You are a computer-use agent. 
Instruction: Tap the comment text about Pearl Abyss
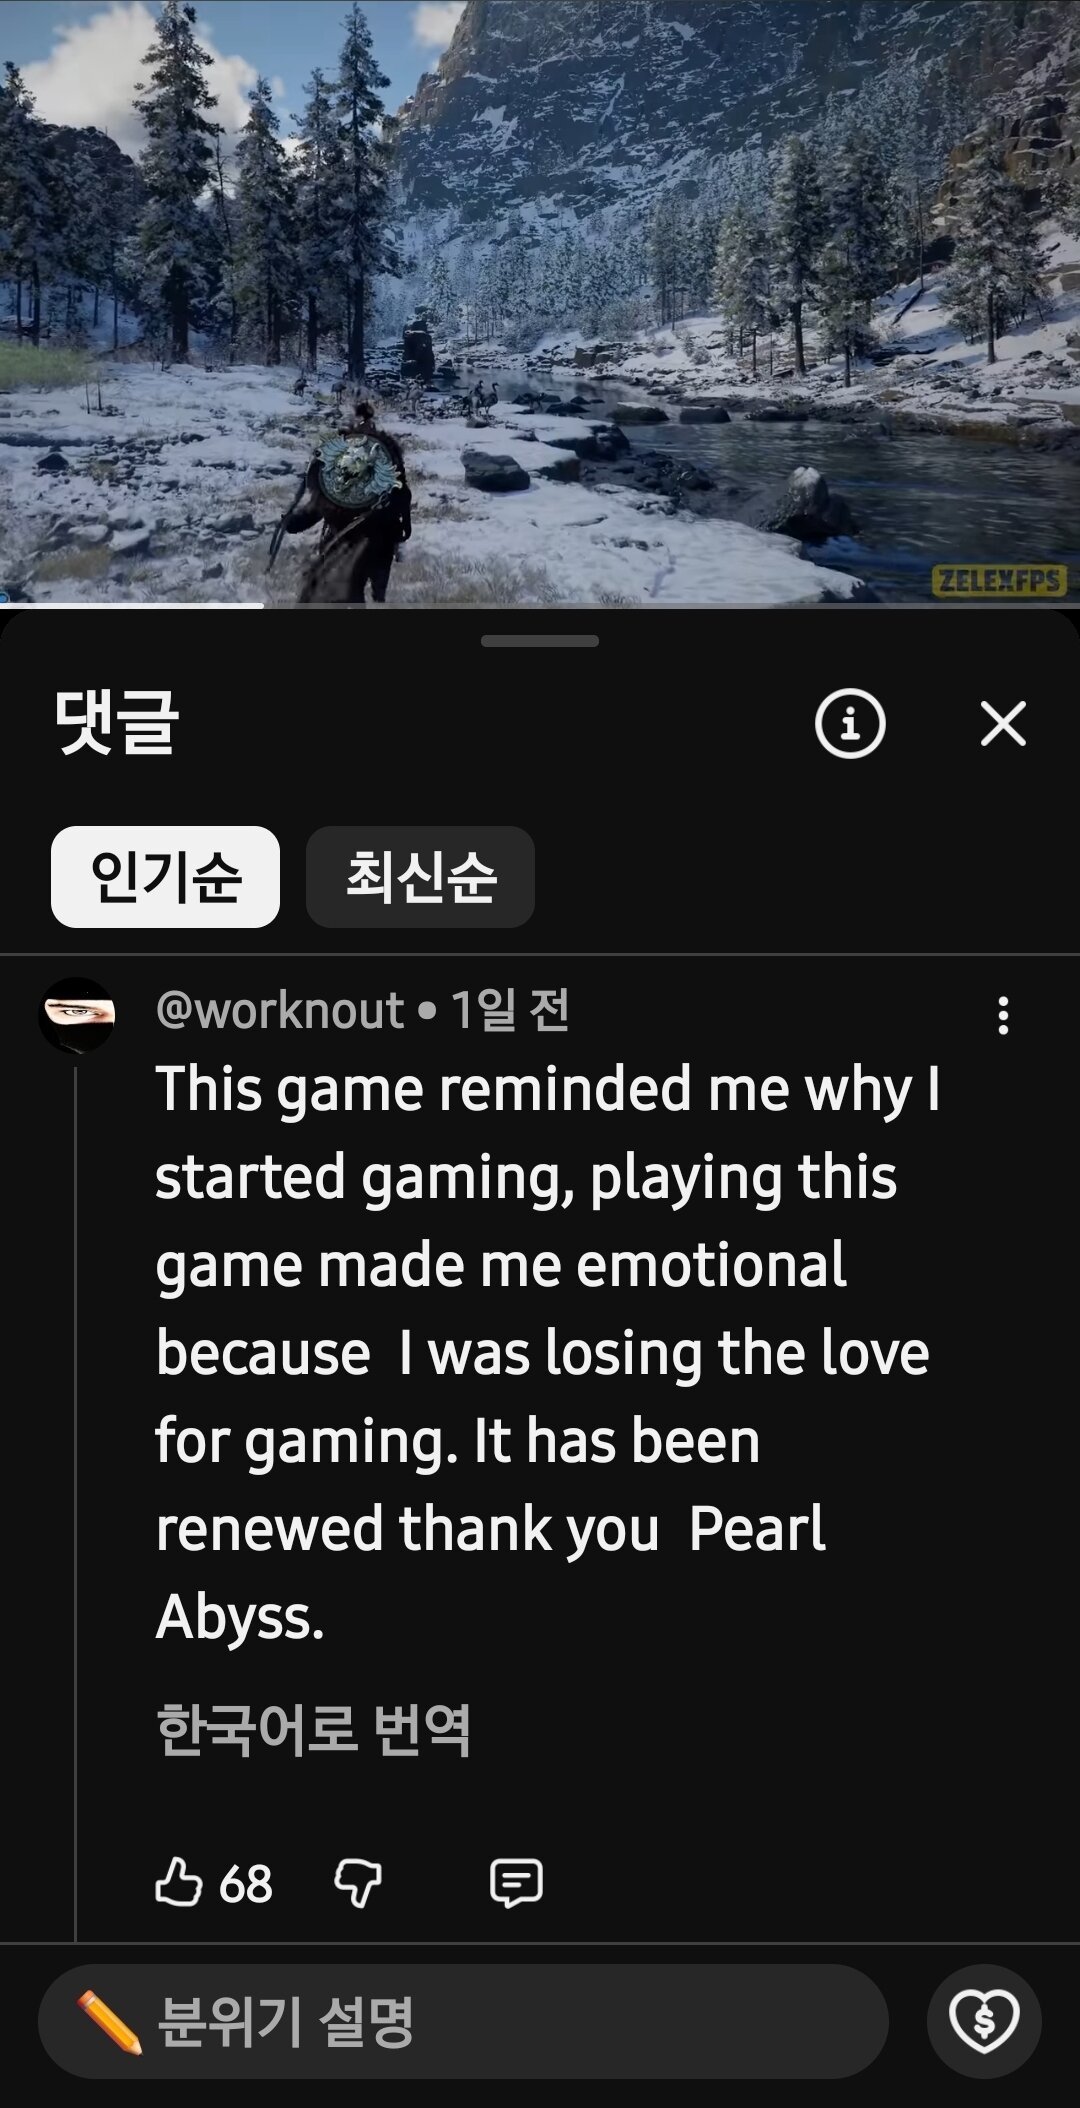(x=548, y=1353)
